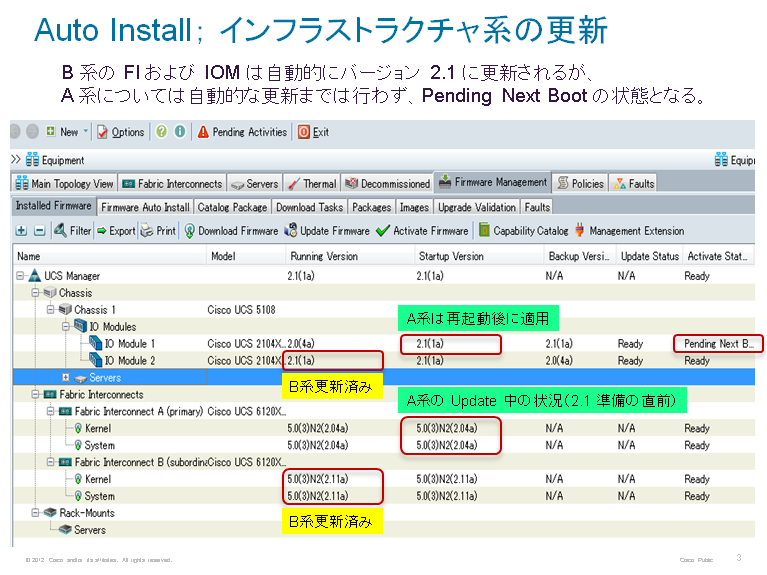
Task: Collapse the UCS Manager tree root
Action: (x=21, y=275)
